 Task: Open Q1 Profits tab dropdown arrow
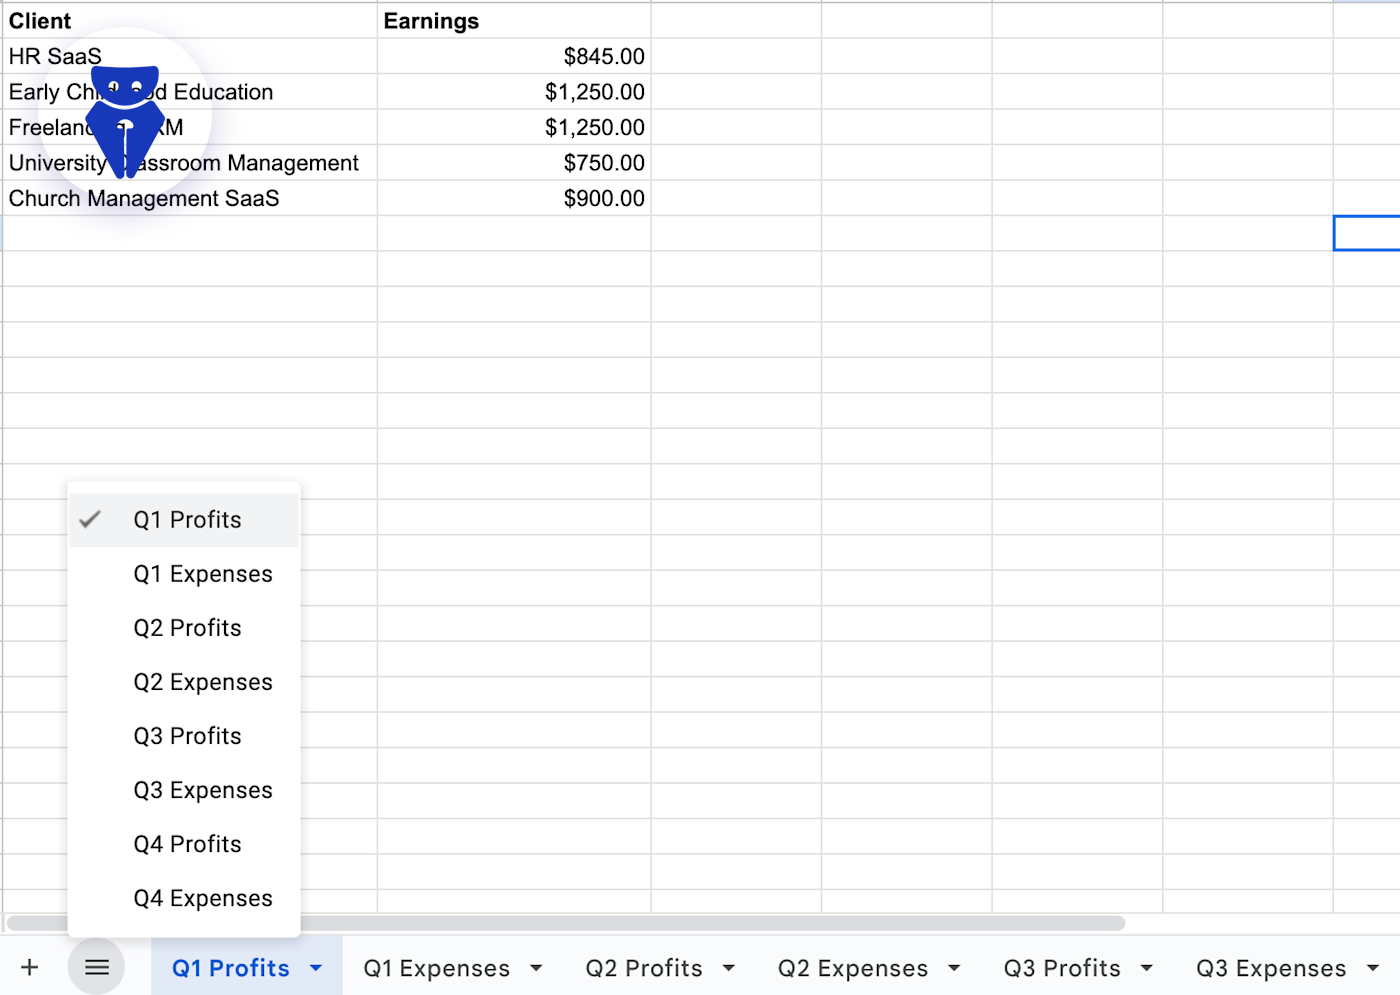[316, 968]
